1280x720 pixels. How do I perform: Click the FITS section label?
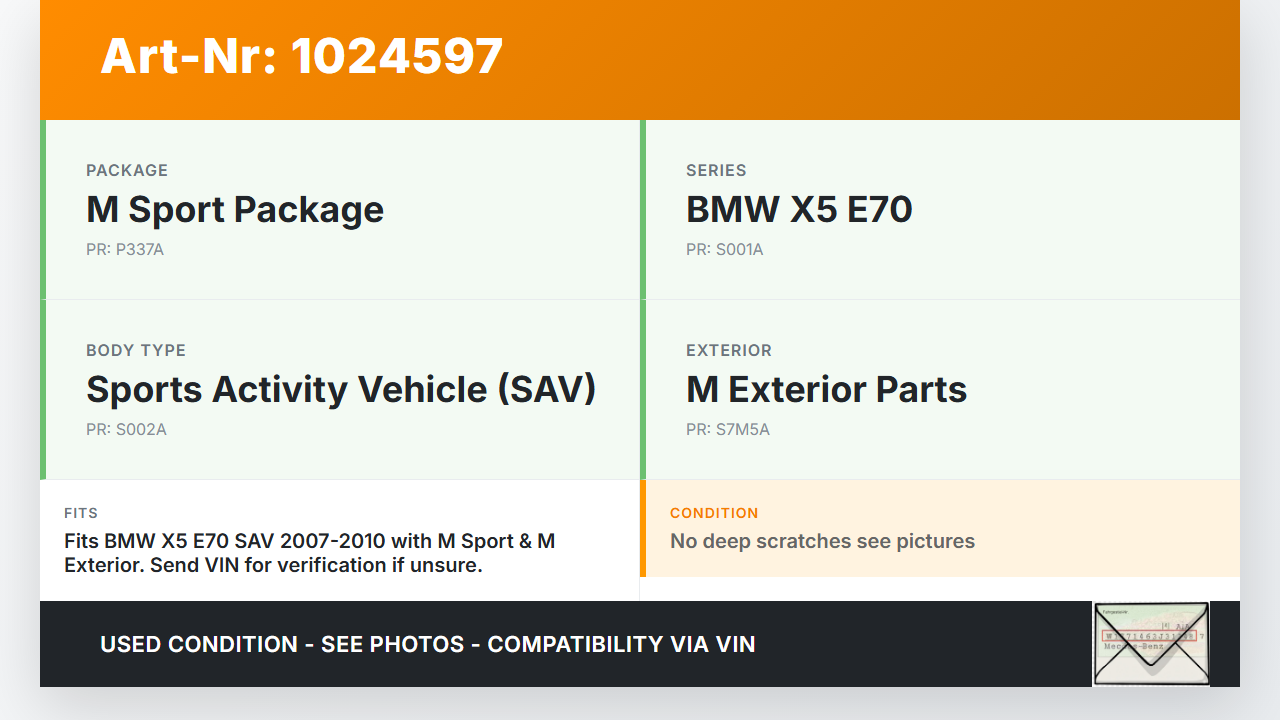81,513
